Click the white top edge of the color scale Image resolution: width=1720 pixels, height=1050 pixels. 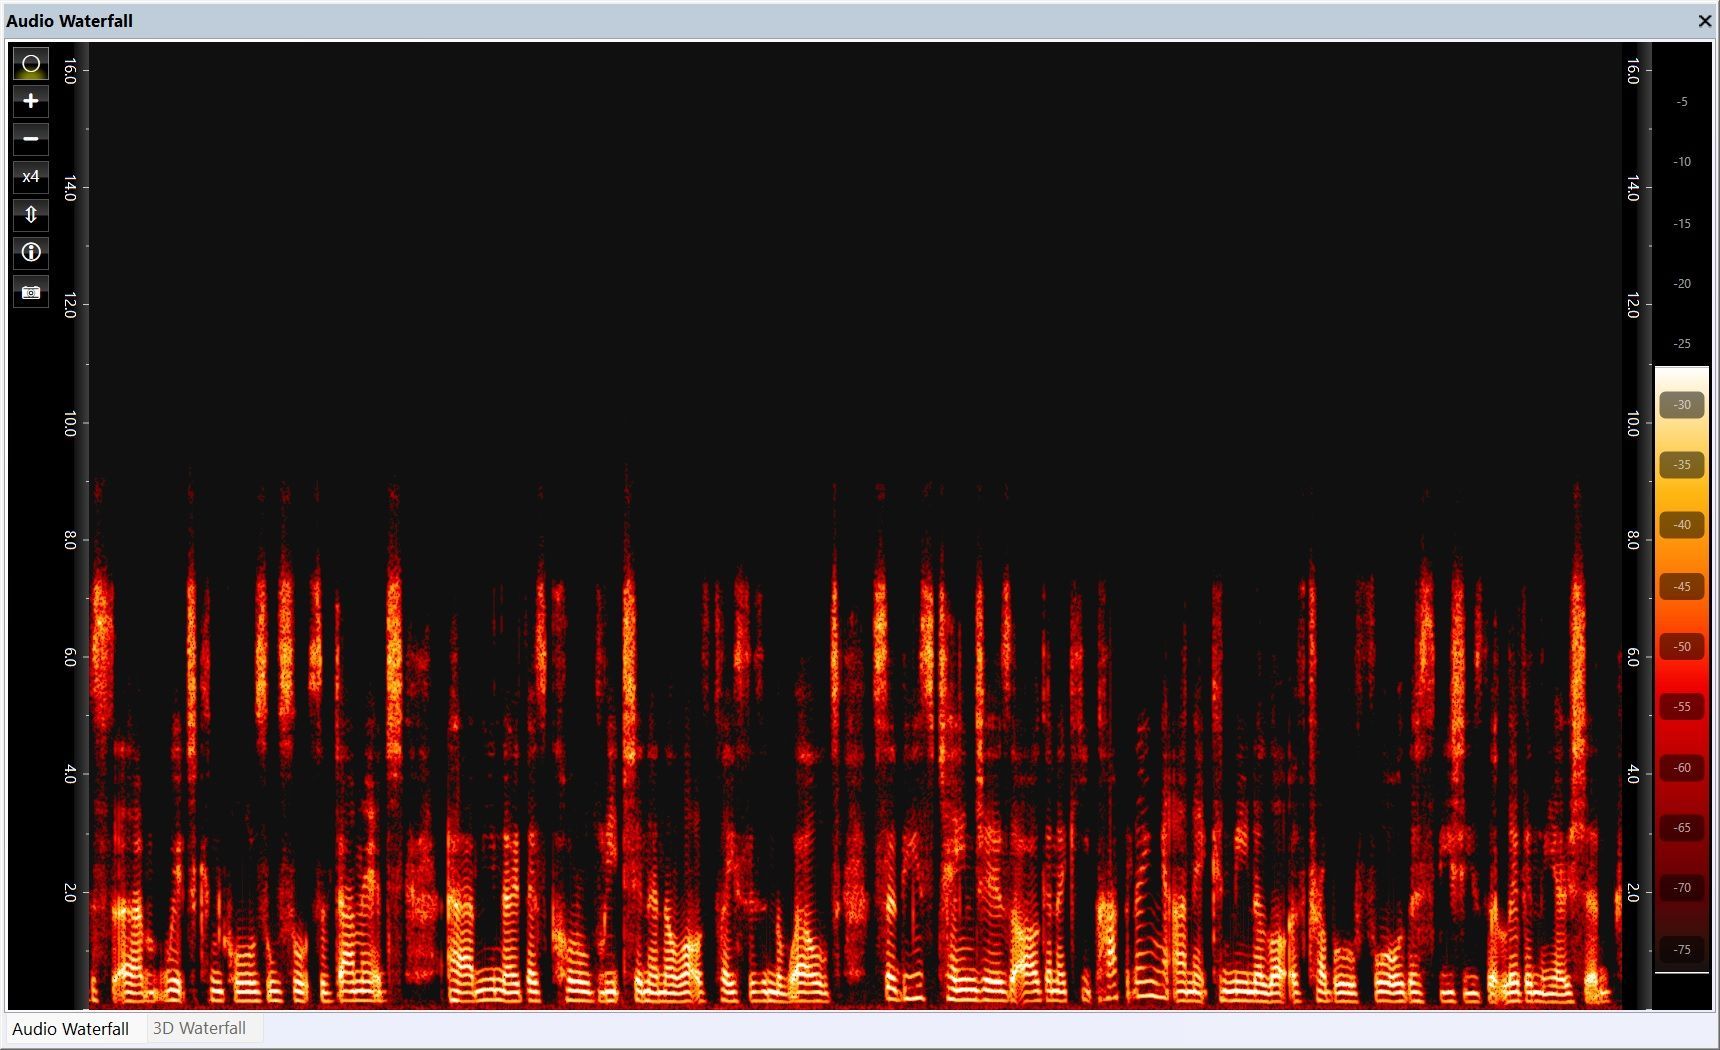tap(1682, 368)
